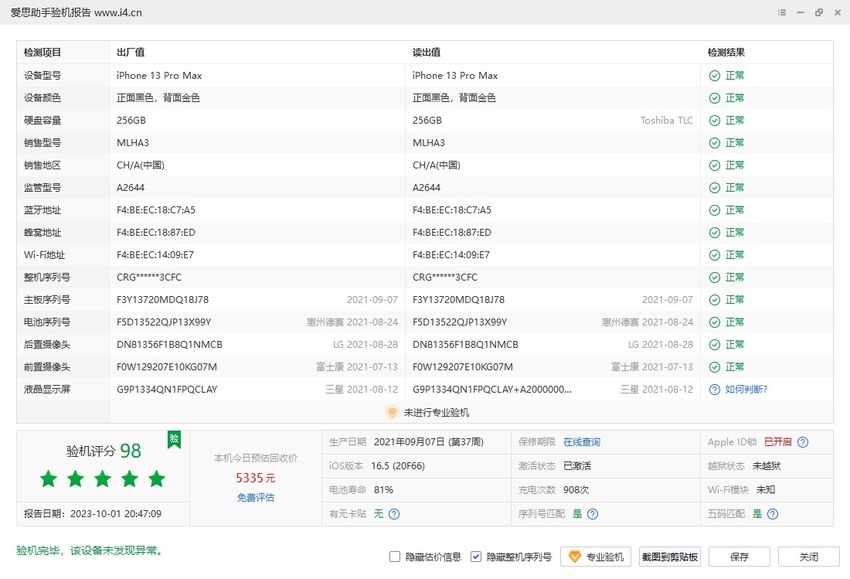Click the first green rating star
The height and width of the screenshot is (579, 850).
48,479
